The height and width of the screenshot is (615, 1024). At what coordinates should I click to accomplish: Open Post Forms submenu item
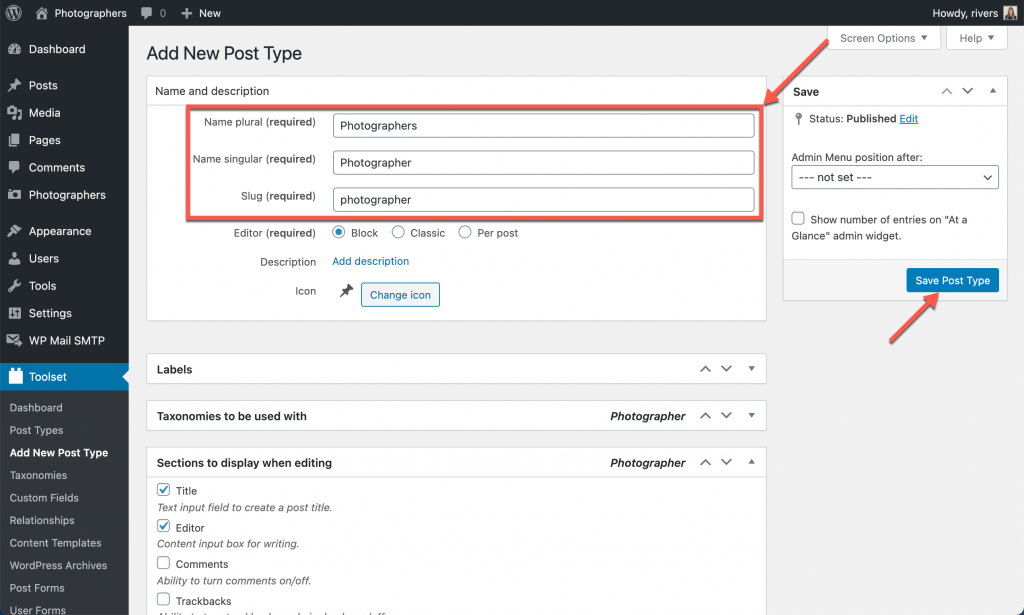37,588
